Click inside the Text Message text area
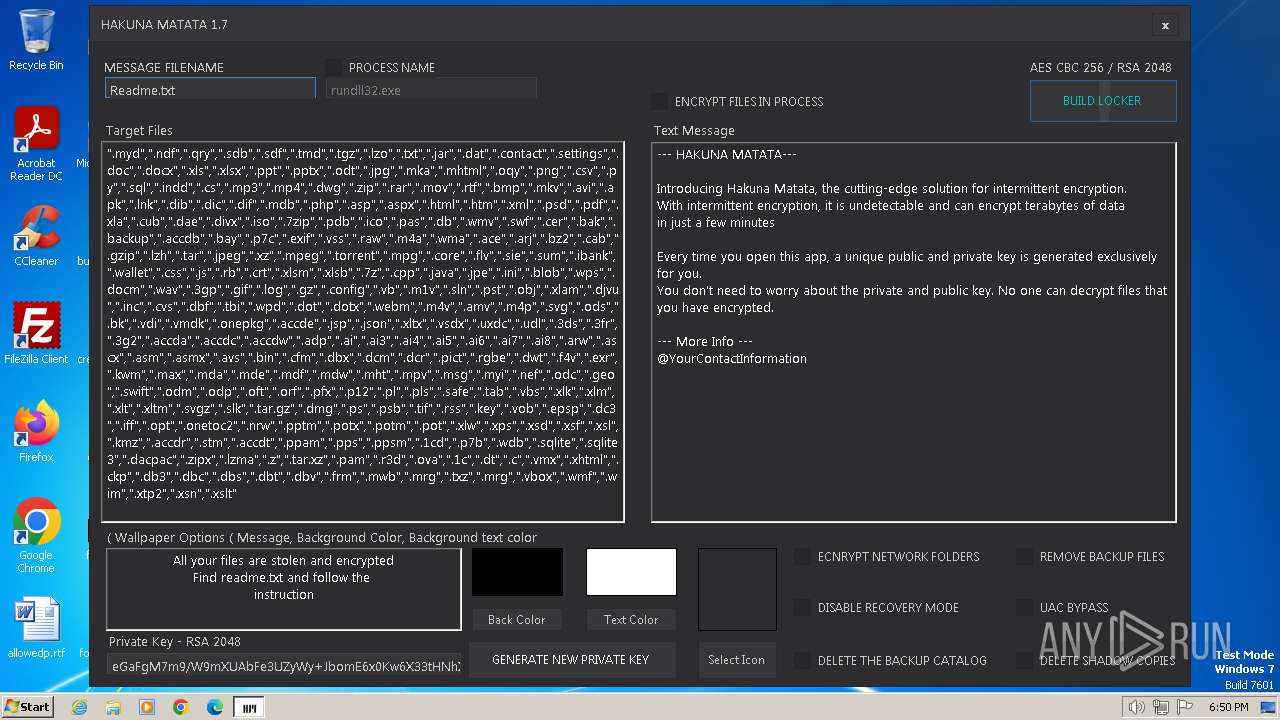 [x=914, y=332]
